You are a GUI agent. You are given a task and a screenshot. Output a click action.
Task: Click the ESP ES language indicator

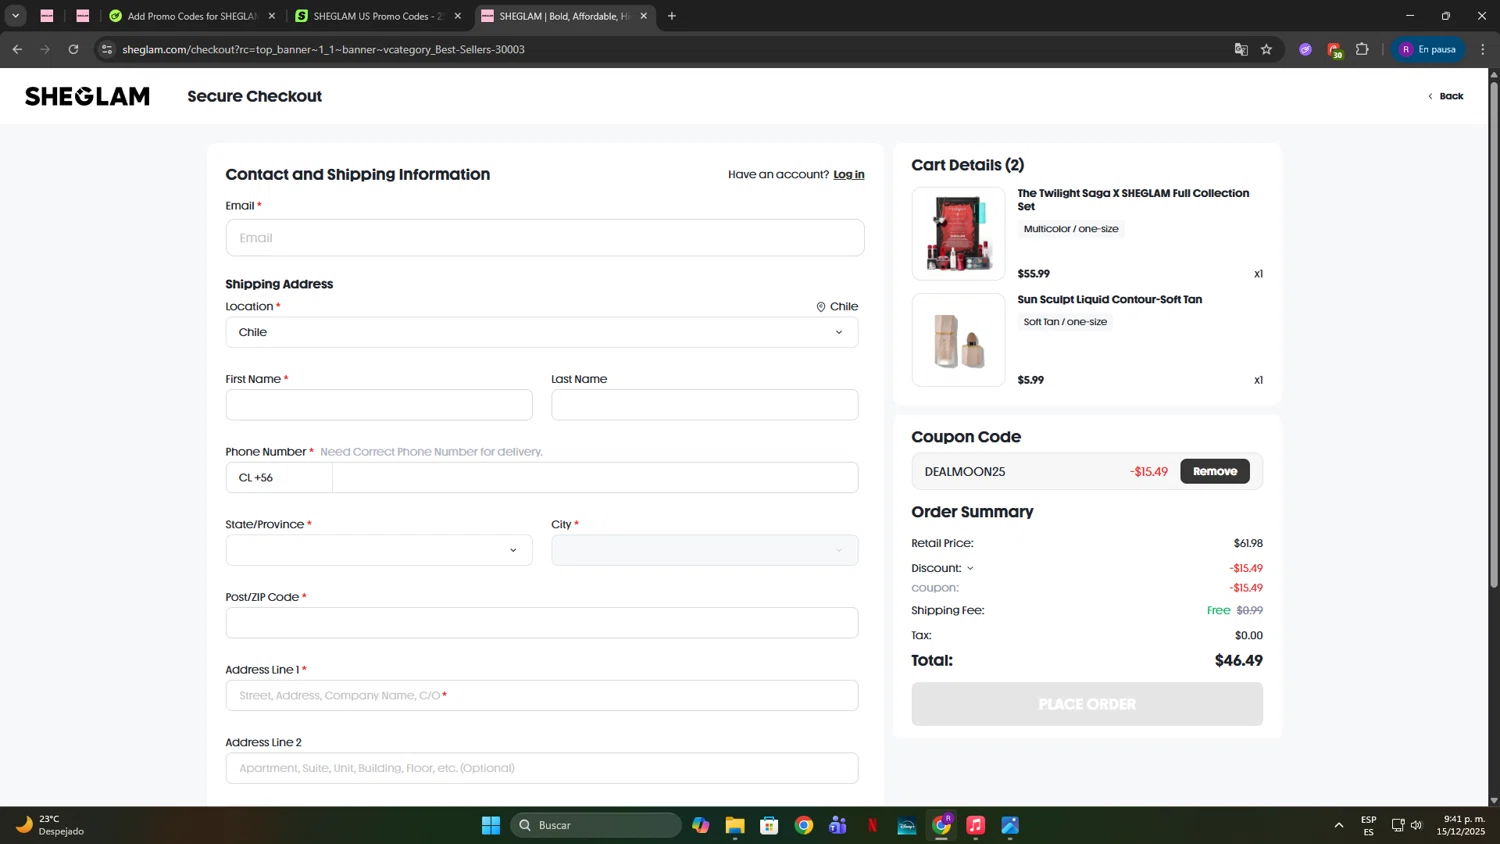[x=1368, y=825]
